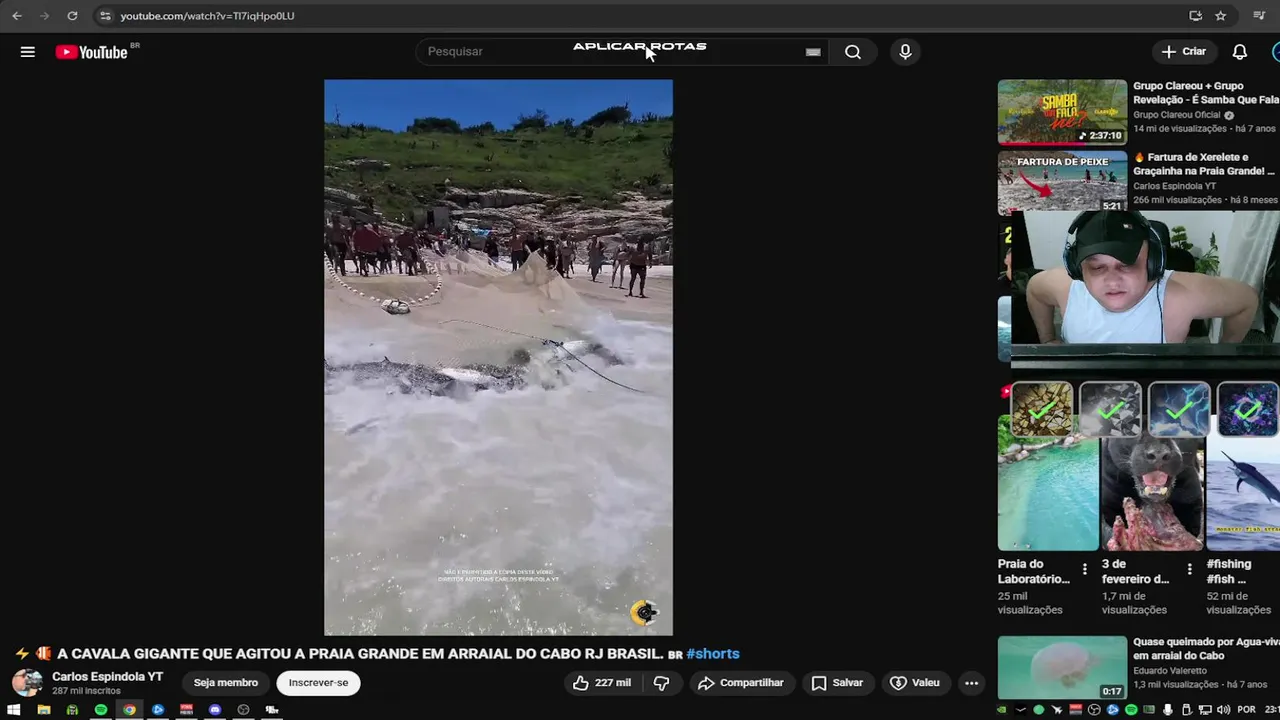Click the microphone tray icon
The image size is (1280, 720).
click(1168, 710)
